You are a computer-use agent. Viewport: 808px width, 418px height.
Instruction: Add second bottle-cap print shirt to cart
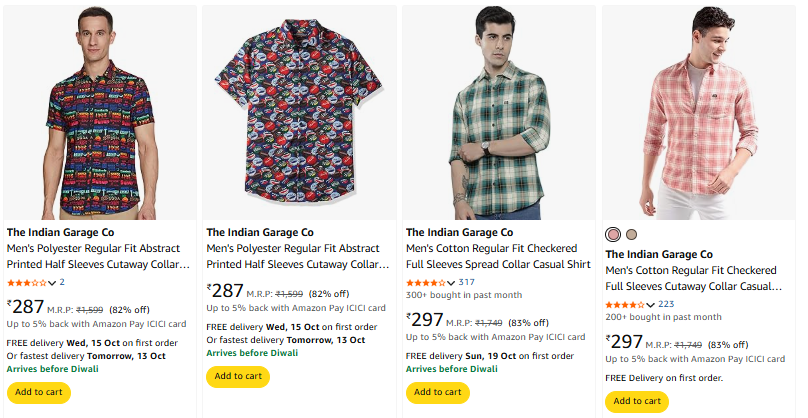pos(238,377)
